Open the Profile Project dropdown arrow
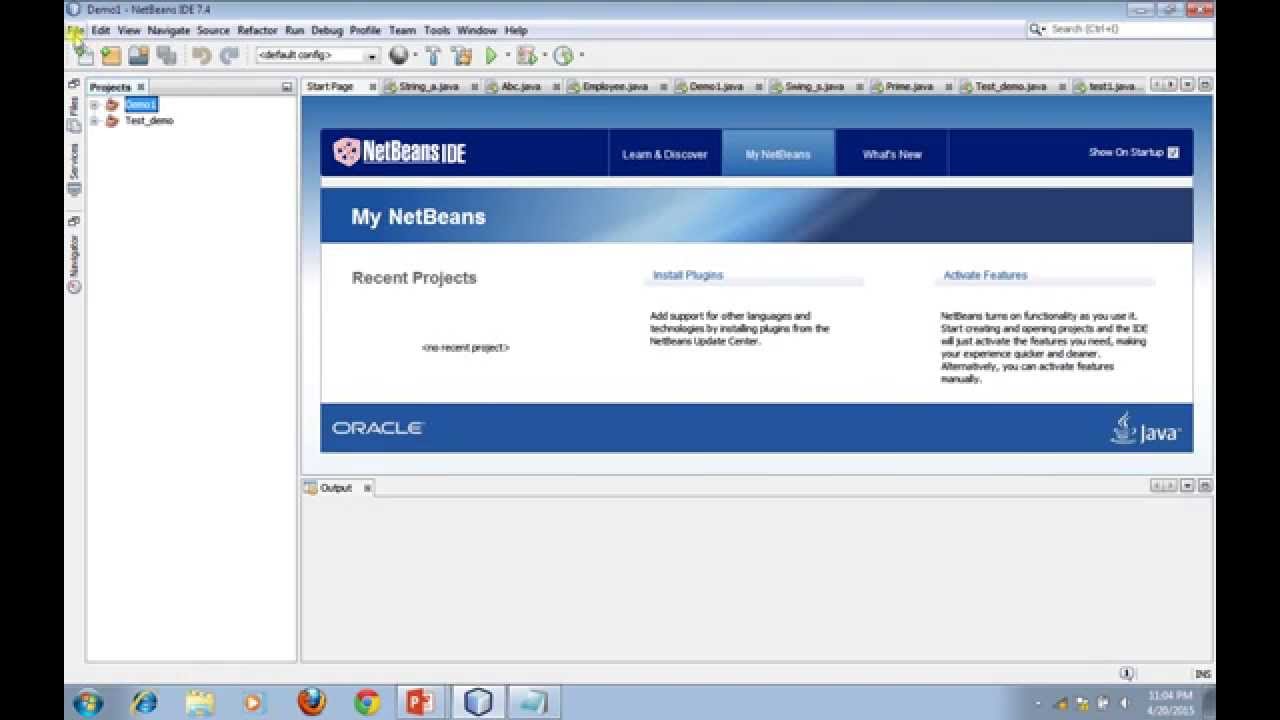 pyautogui.click(x=581, y=56)
